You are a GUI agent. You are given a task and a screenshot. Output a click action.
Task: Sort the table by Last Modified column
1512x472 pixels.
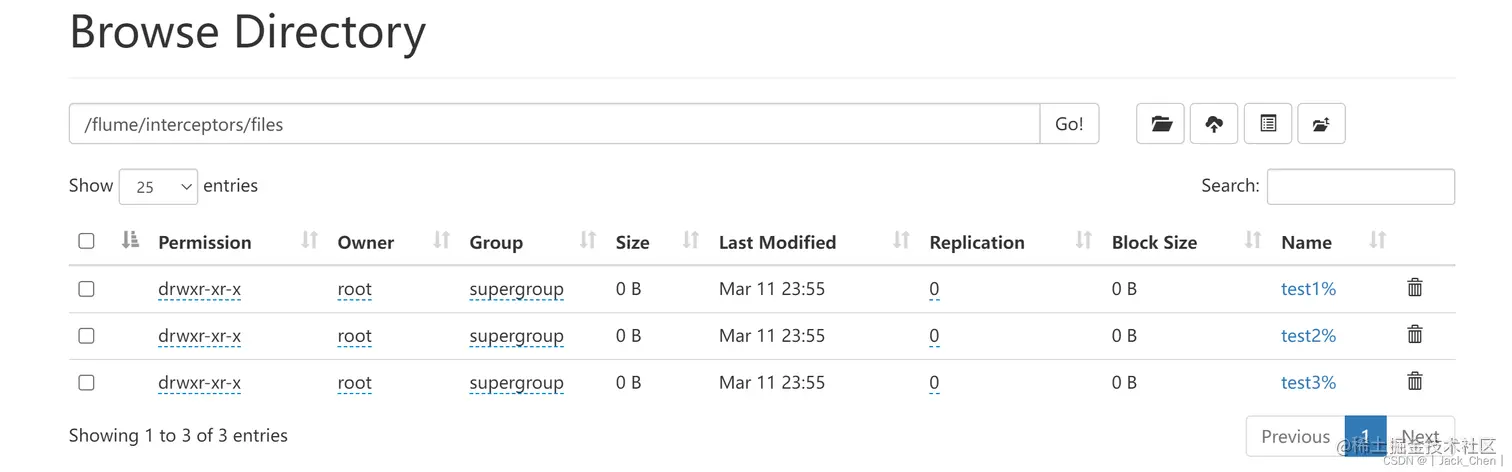click(x=777, y=242)
